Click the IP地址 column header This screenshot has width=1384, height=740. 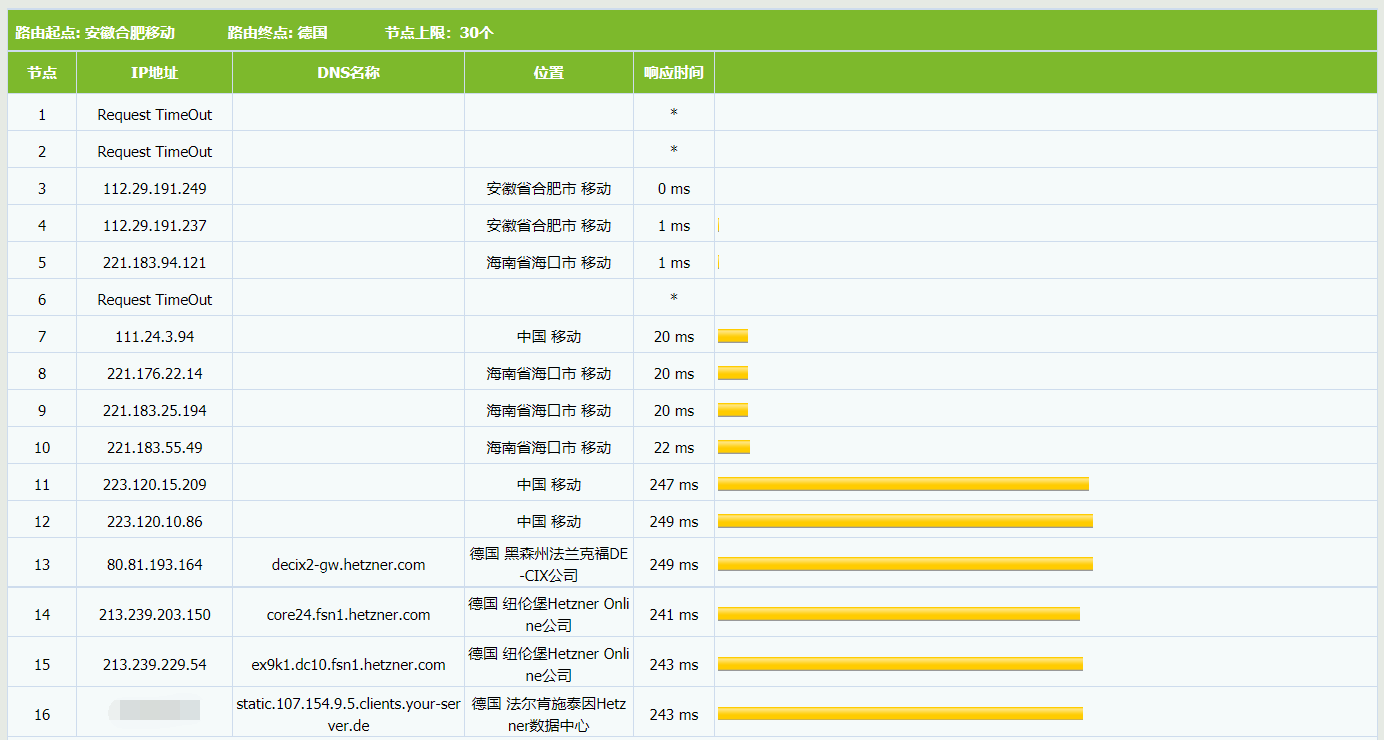tap(154, 73)
